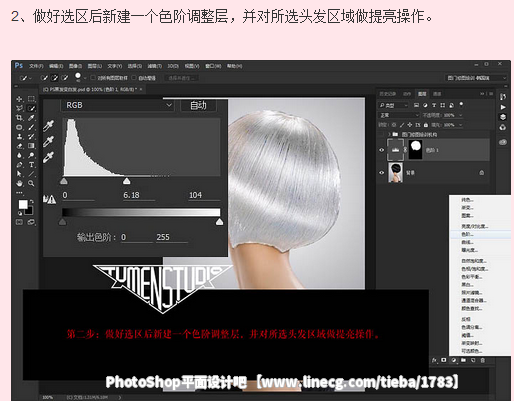Open the File menu
514x401 pixels.
36,66
